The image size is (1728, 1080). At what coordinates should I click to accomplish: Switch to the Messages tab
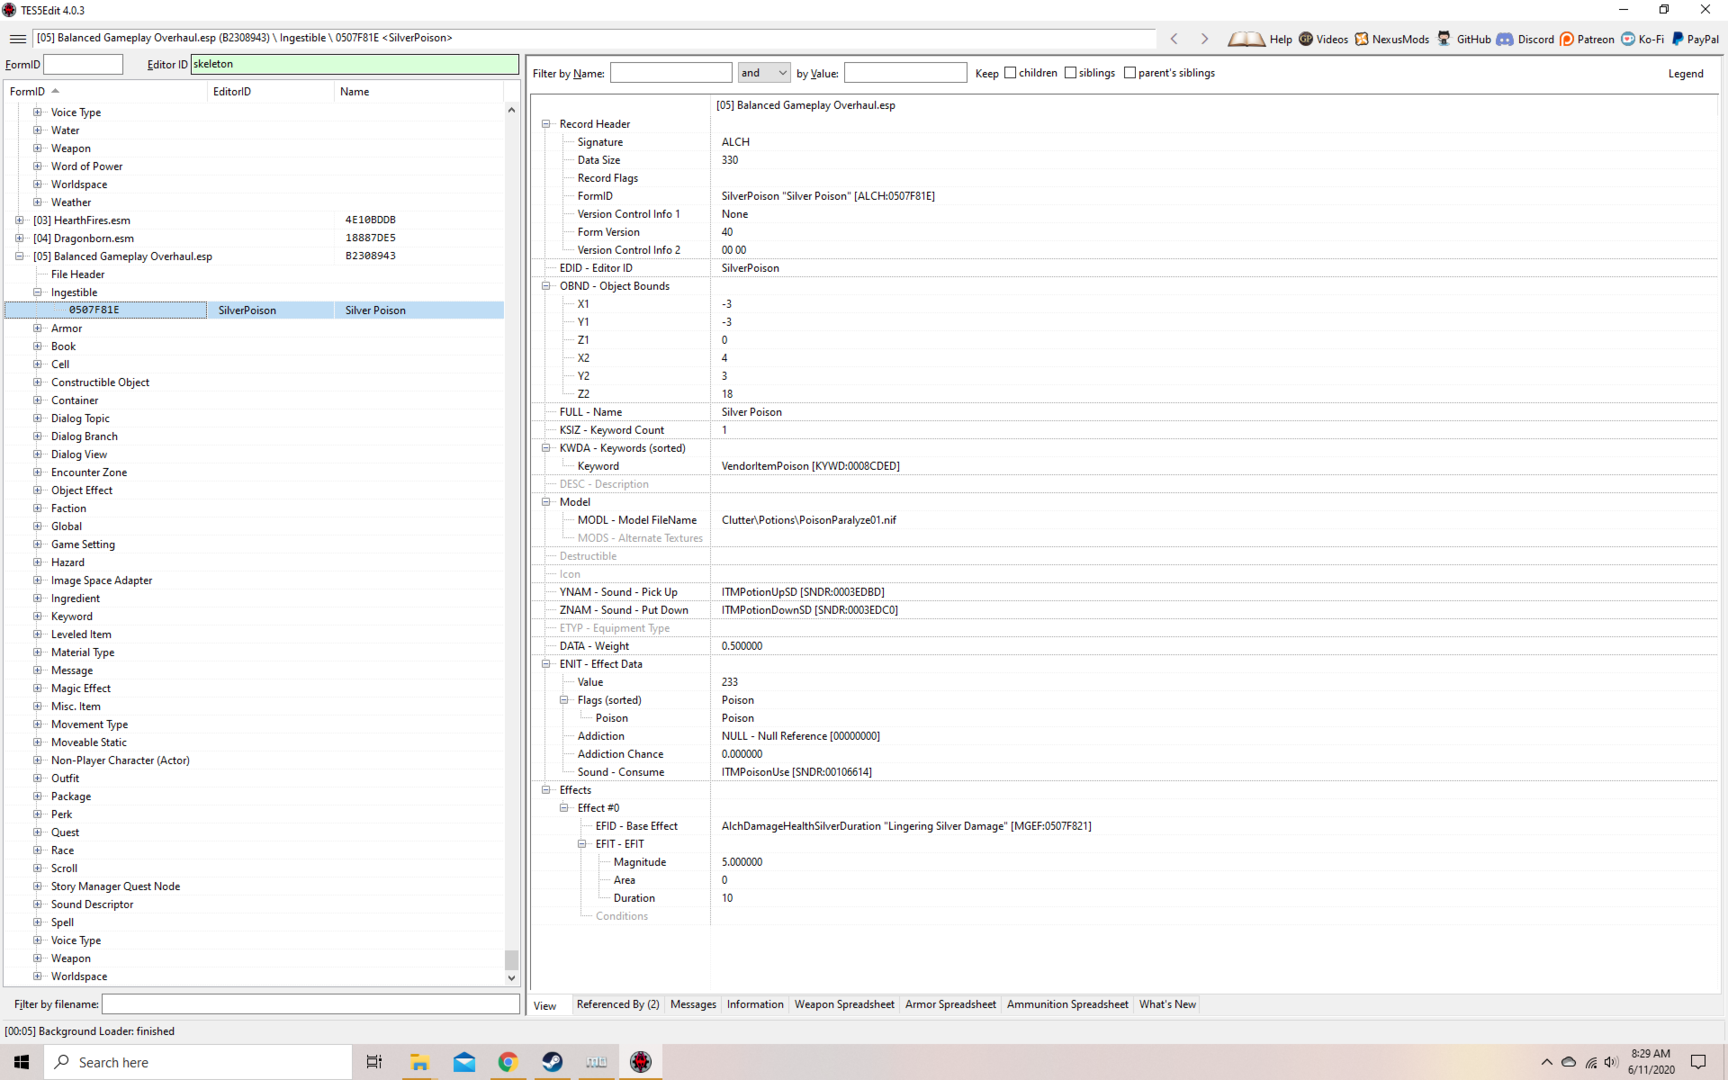click(693, 1004)
